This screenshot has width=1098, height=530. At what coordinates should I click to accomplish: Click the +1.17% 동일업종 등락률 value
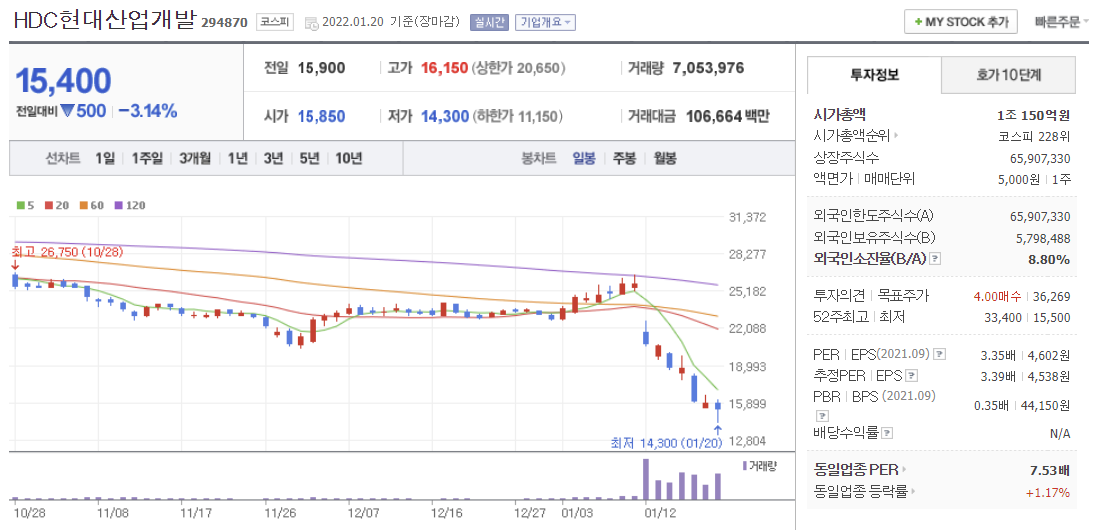pyautogui.click(x=1048, y=492)
